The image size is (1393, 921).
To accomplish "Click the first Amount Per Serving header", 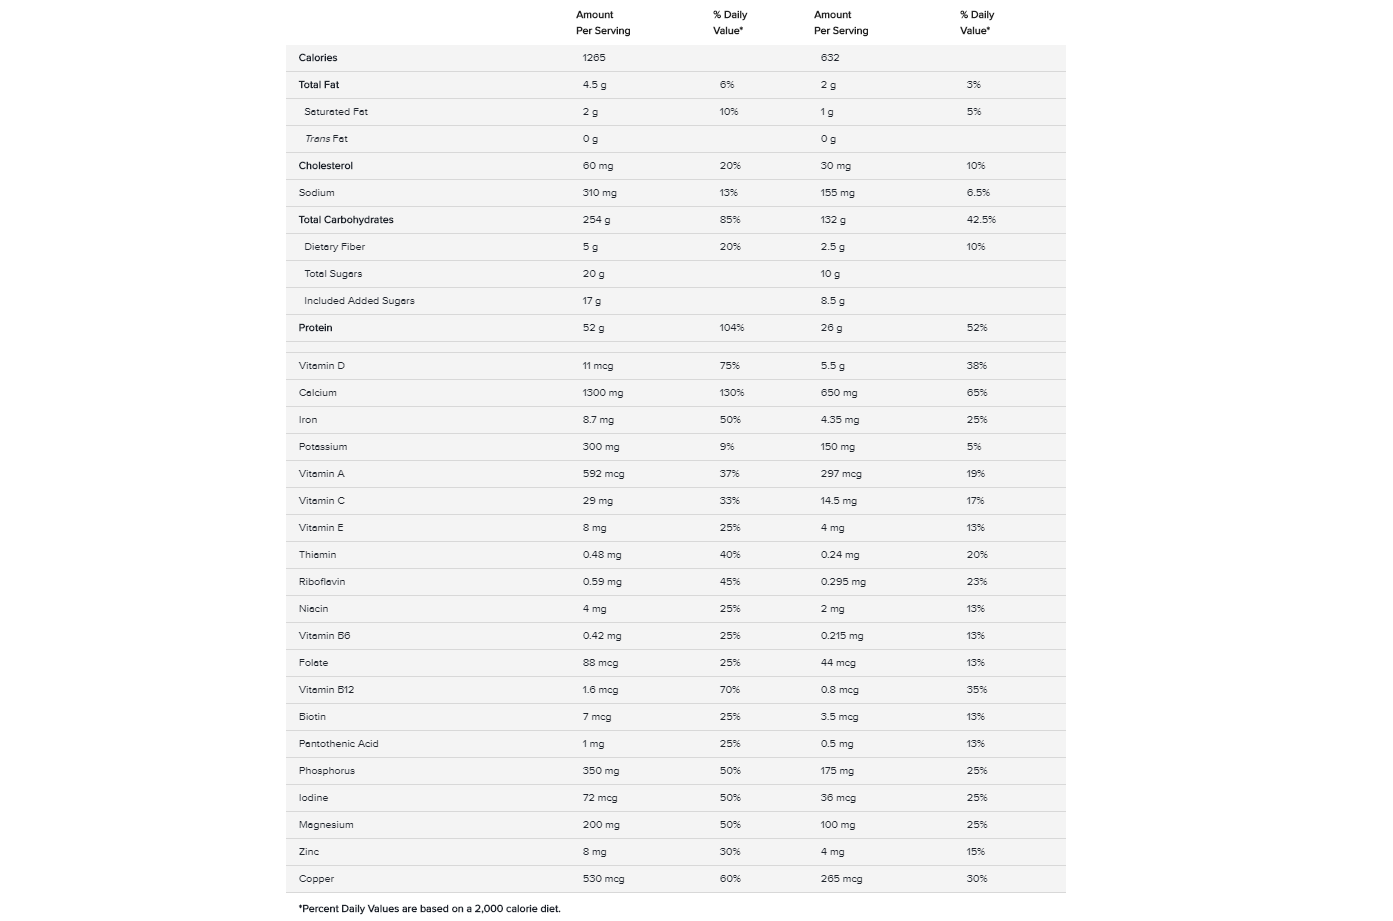I will tap(603, 23).
